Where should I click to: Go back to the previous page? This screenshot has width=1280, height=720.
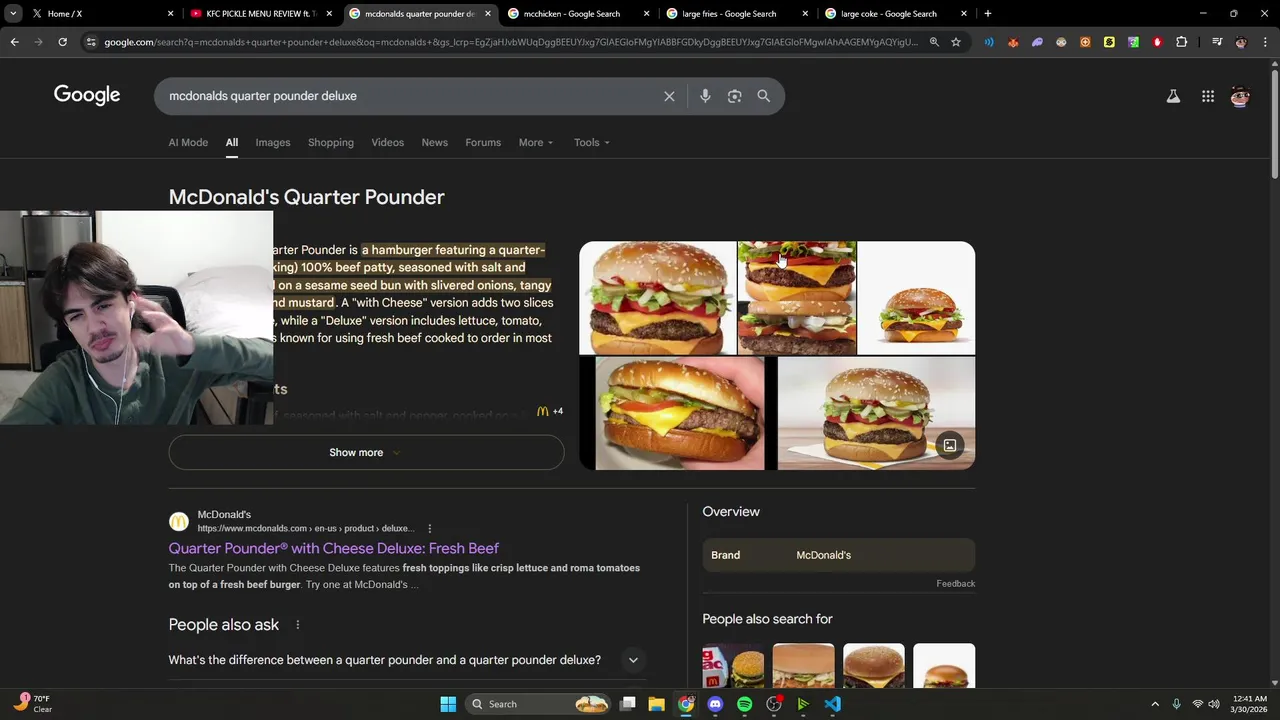(x=14, y=42)
